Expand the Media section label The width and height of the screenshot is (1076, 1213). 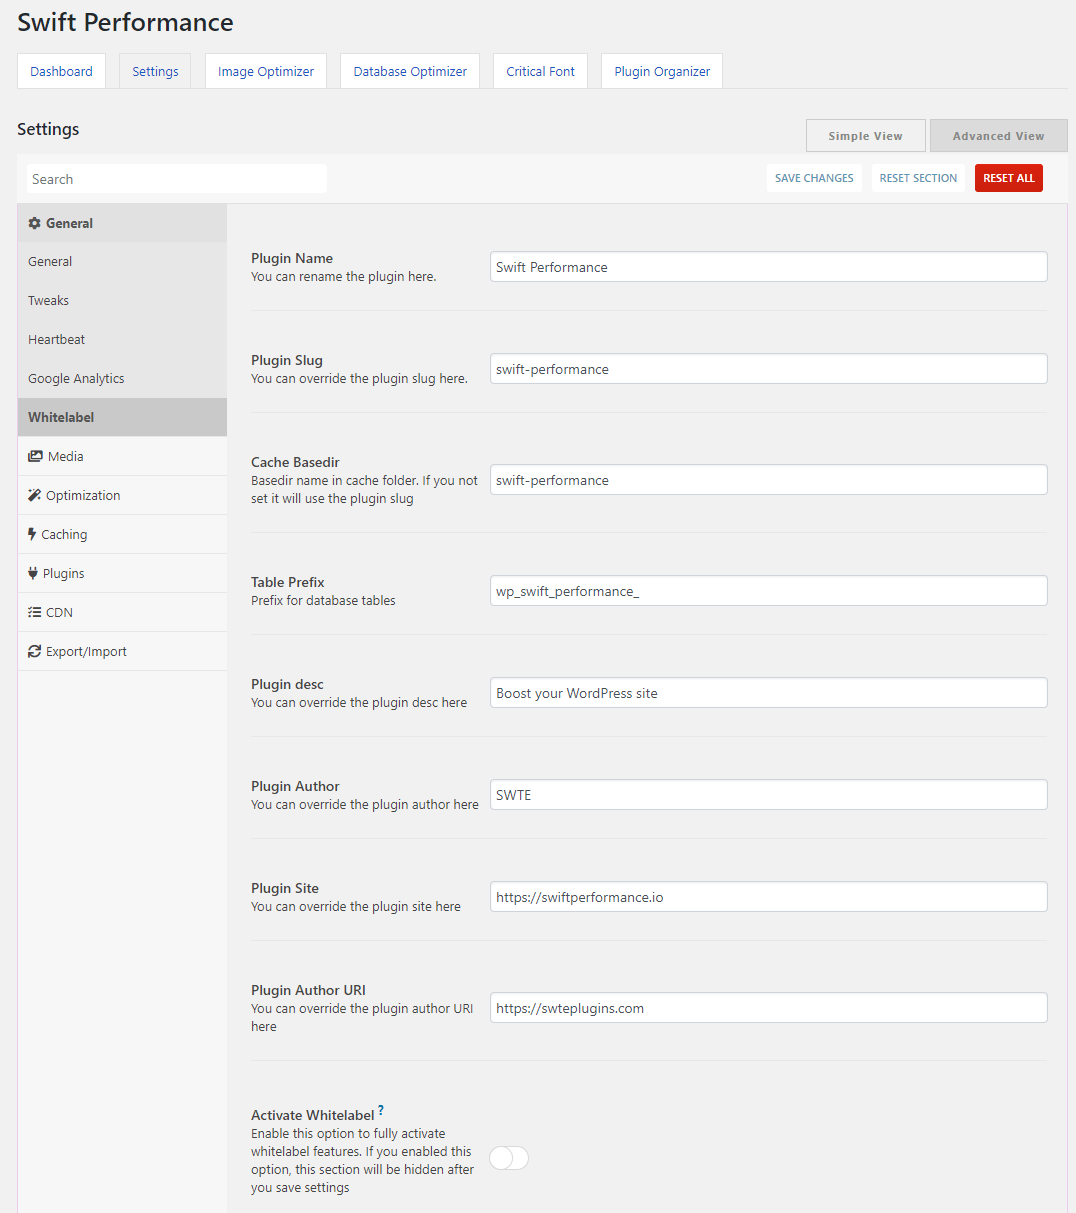(x=66, y=456)
